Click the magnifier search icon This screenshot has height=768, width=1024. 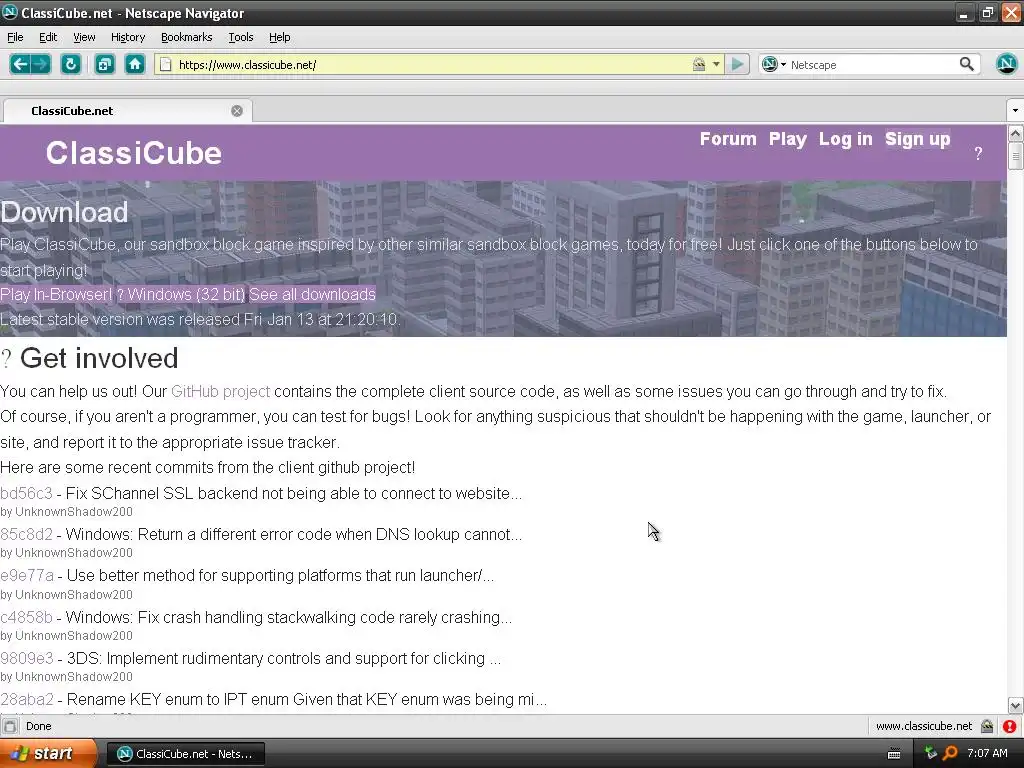pyautogui.click(x=967, y=64)
